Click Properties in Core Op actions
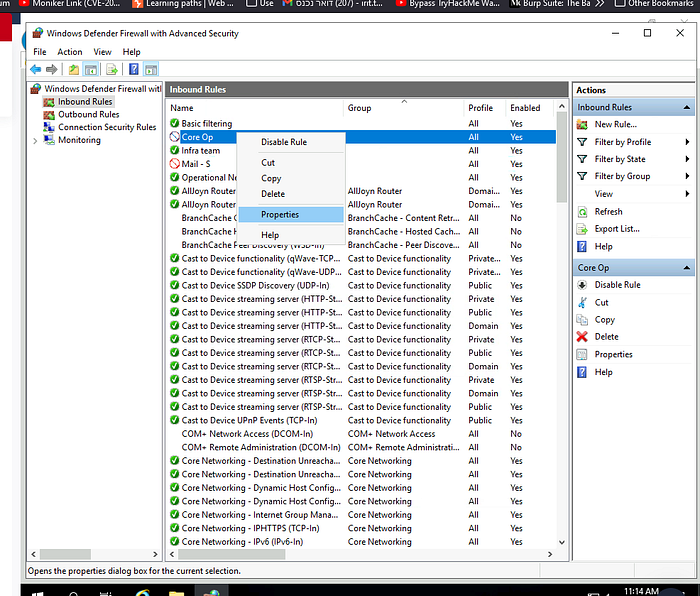The width and height of the screenshot is (700, 596). [613, 354]
